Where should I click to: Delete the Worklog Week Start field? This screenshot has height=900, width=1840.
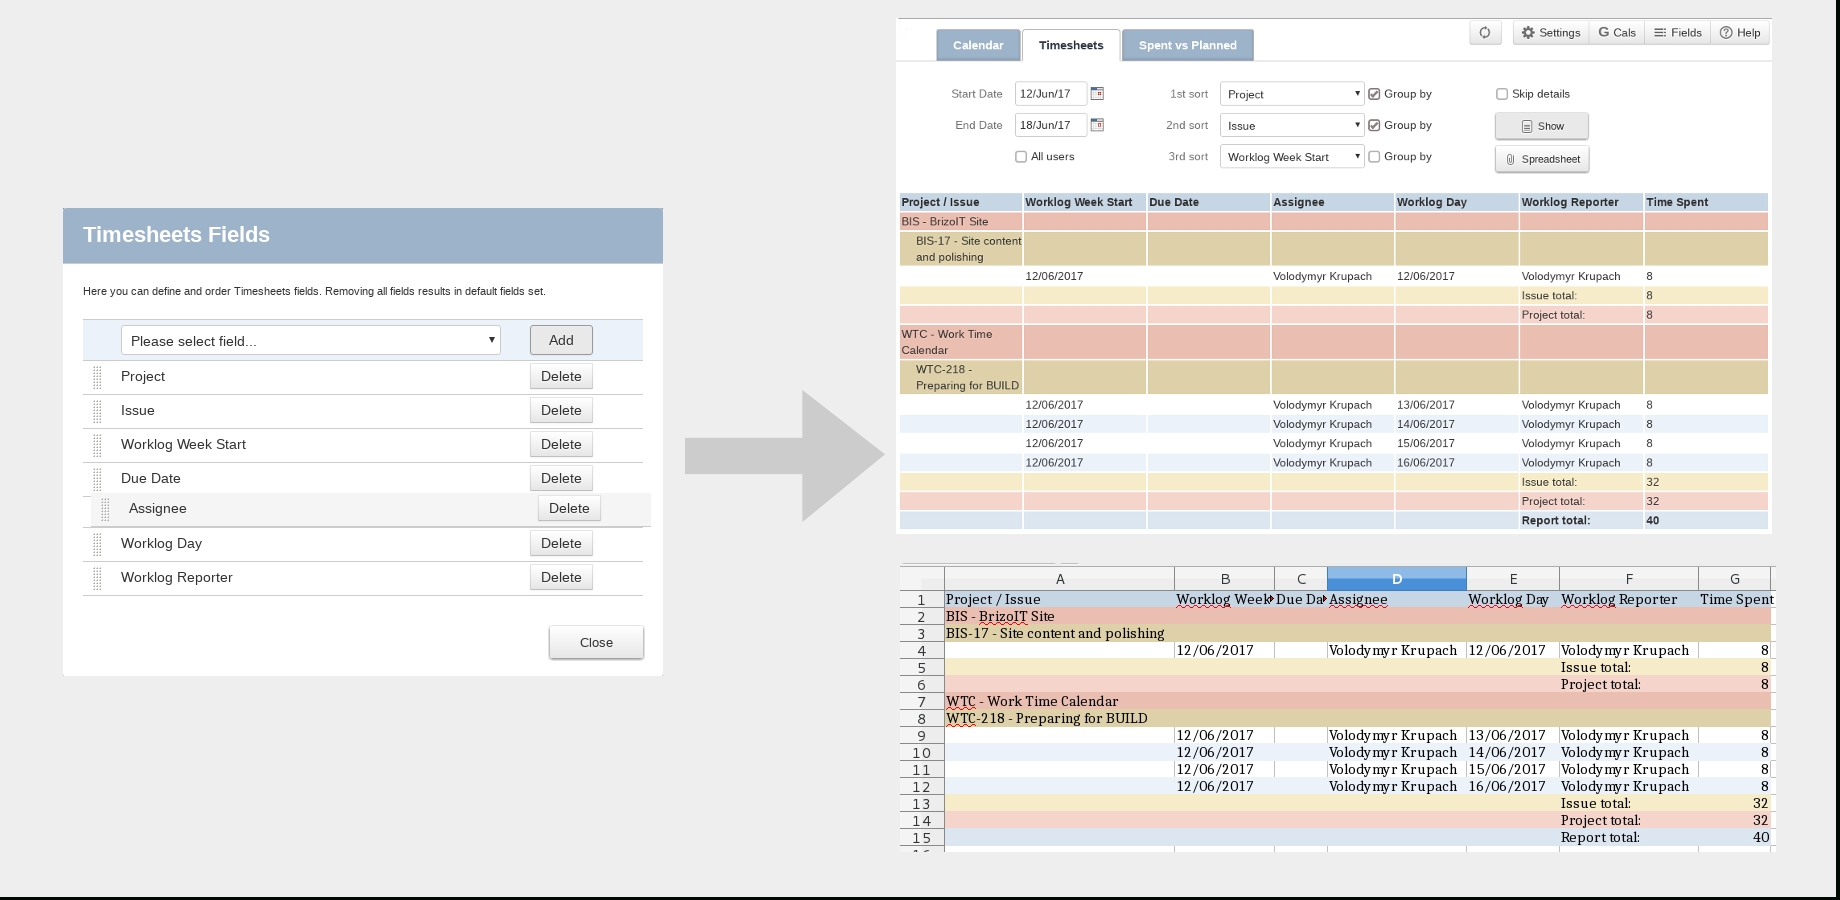point(561,444)
